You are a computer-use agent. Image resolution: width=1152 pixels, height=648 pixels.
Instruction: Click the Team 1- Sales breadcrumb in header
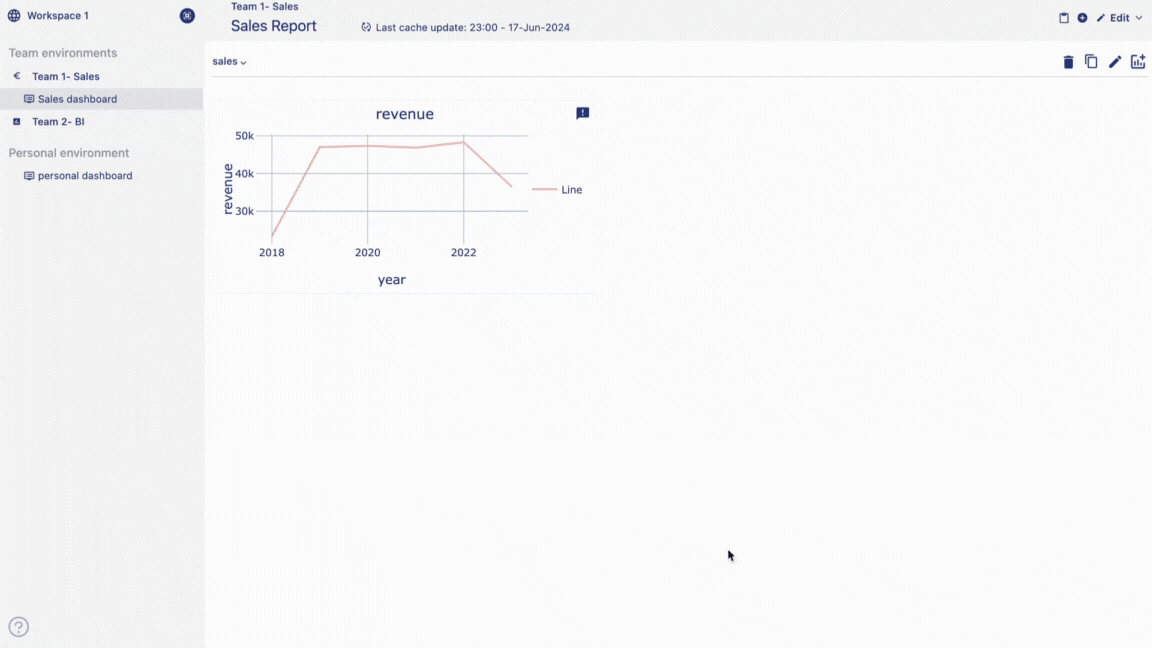[264, 7]
